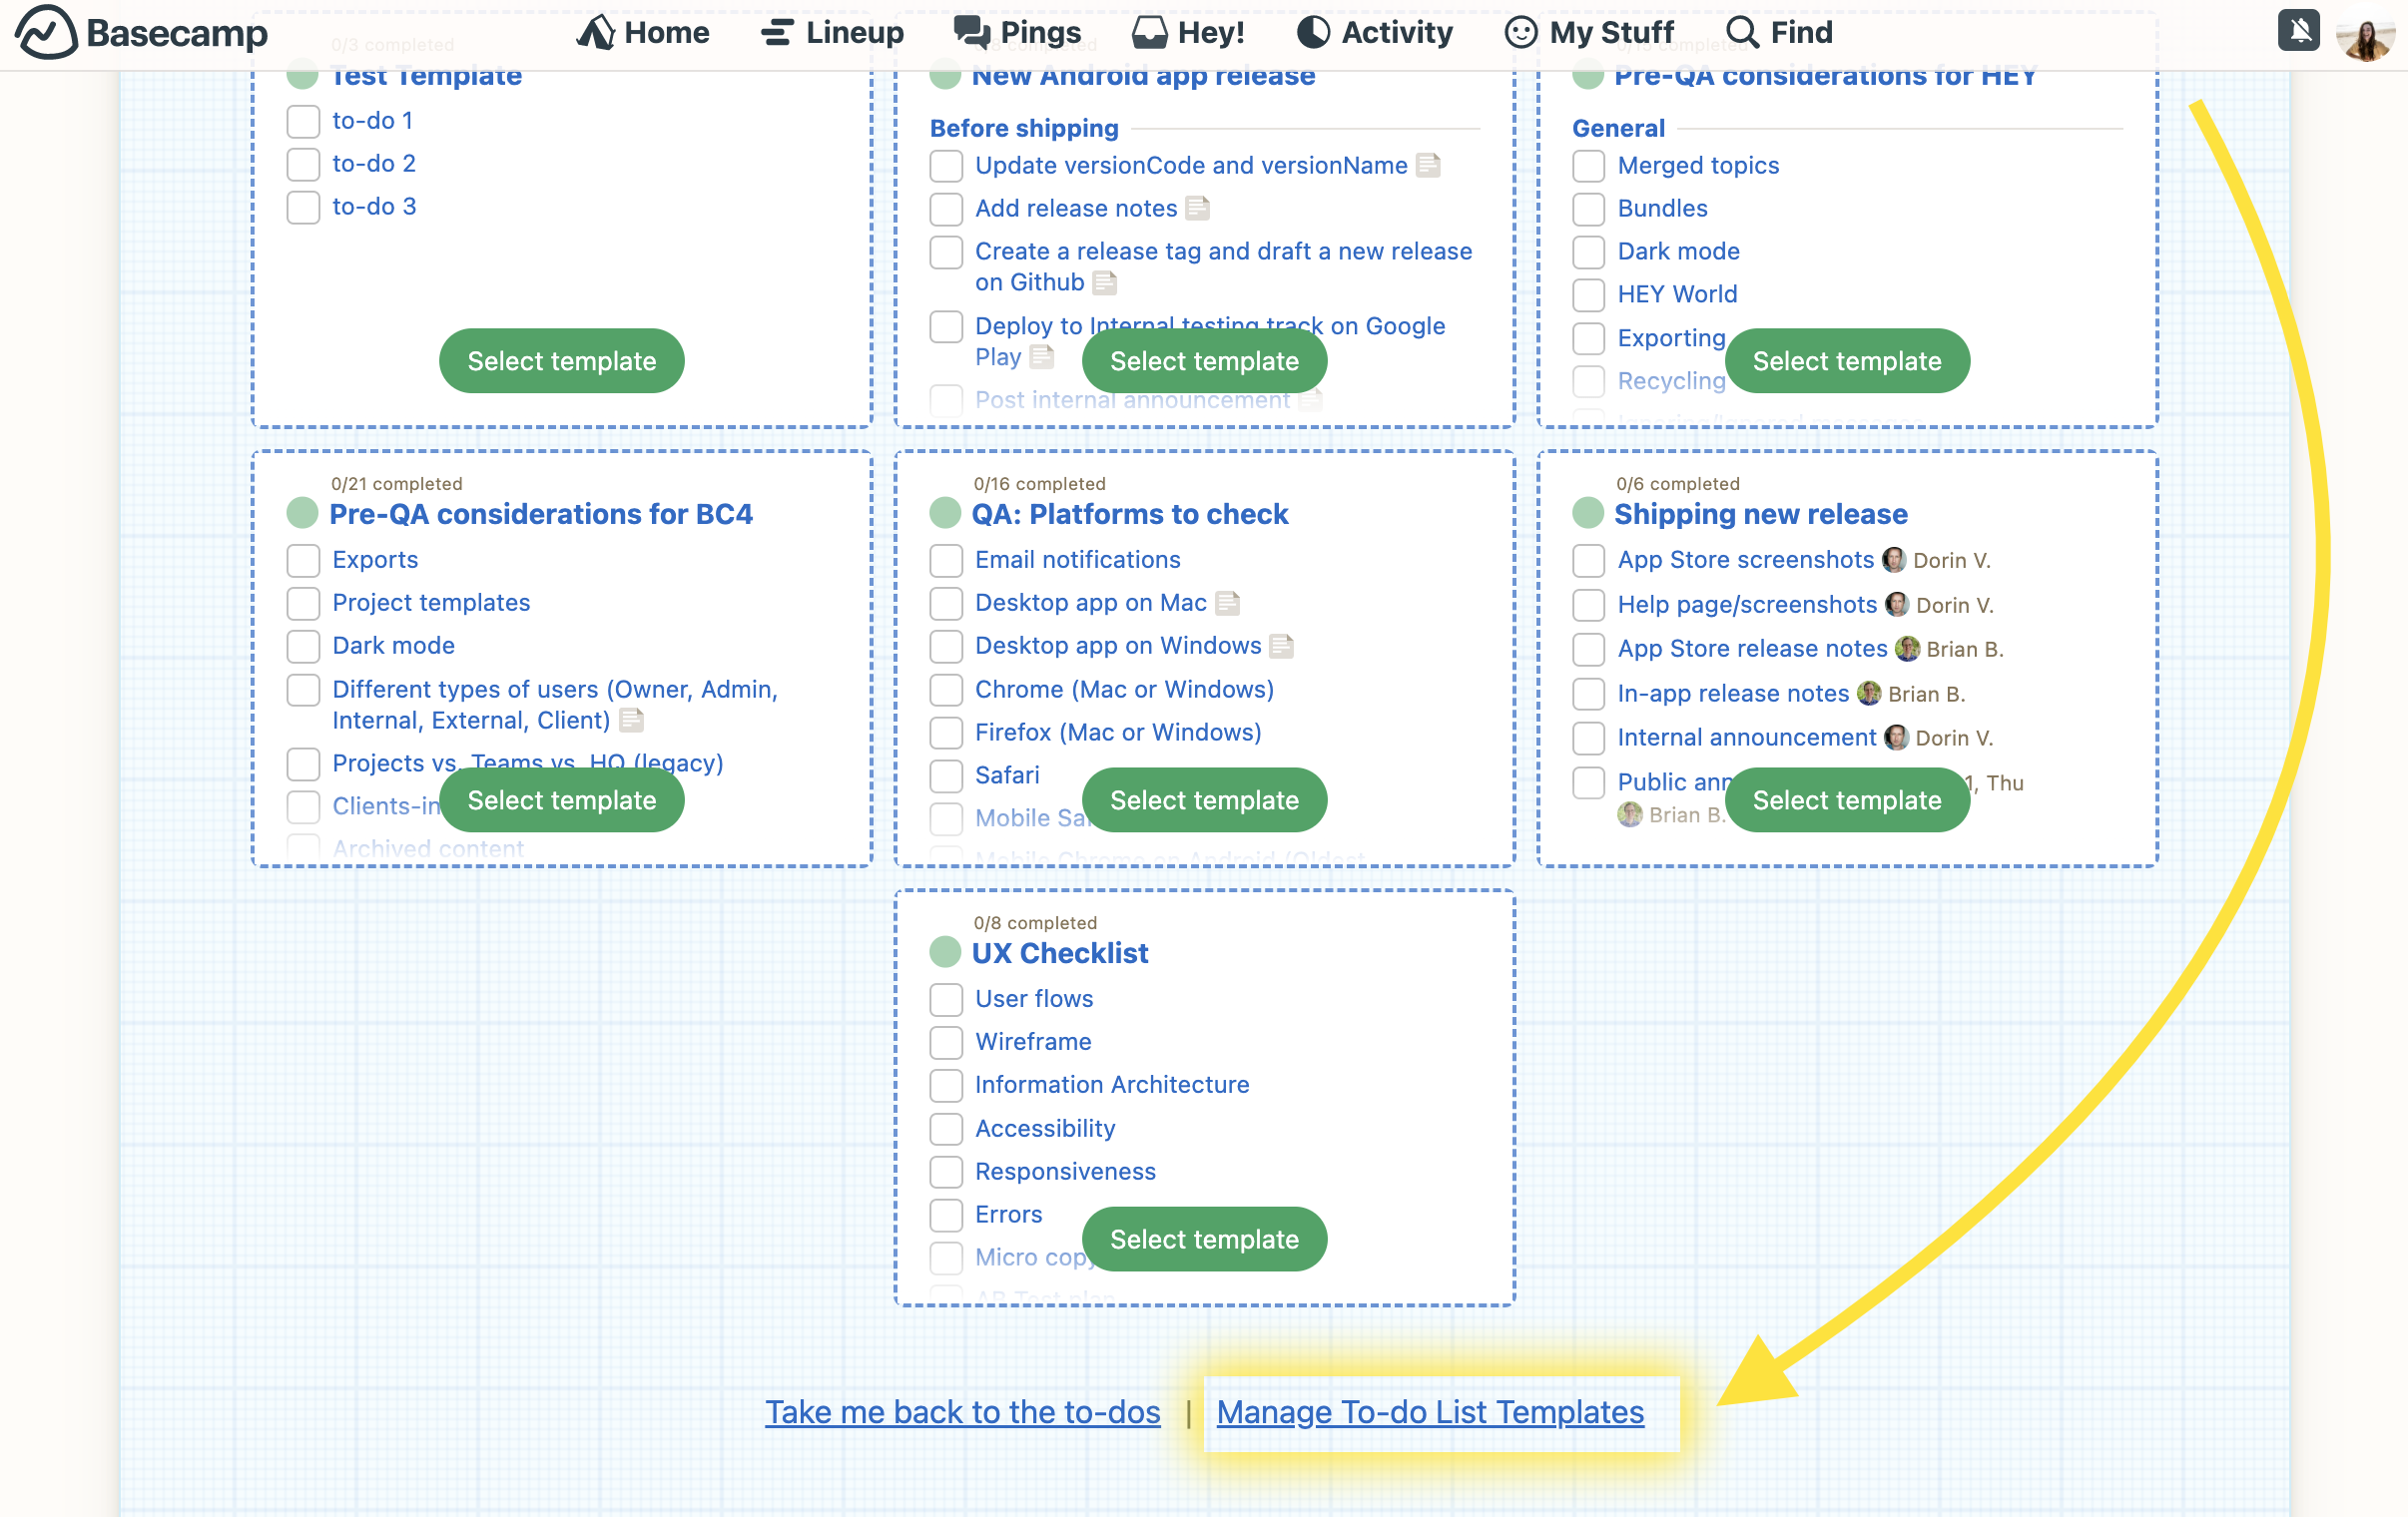The image size is (2408, 1517).
Task: Select QA Platforms to check template
Action: (x=1202, y=798)
